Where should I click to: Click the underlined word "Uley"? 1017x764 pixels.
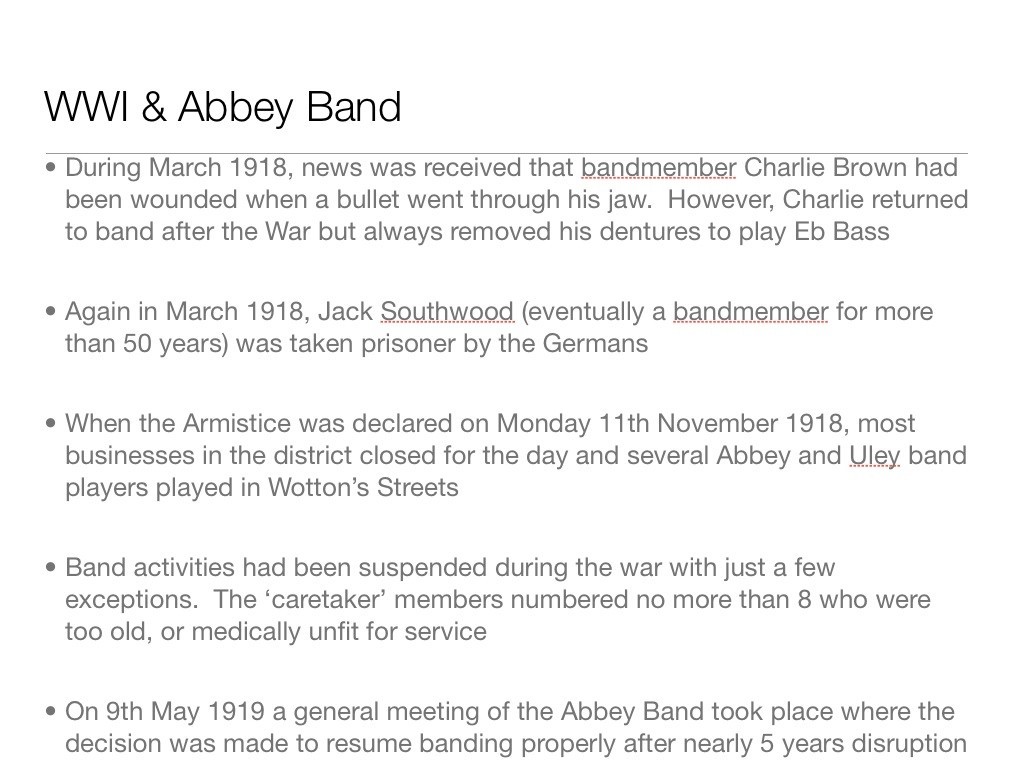click(875, 456)
